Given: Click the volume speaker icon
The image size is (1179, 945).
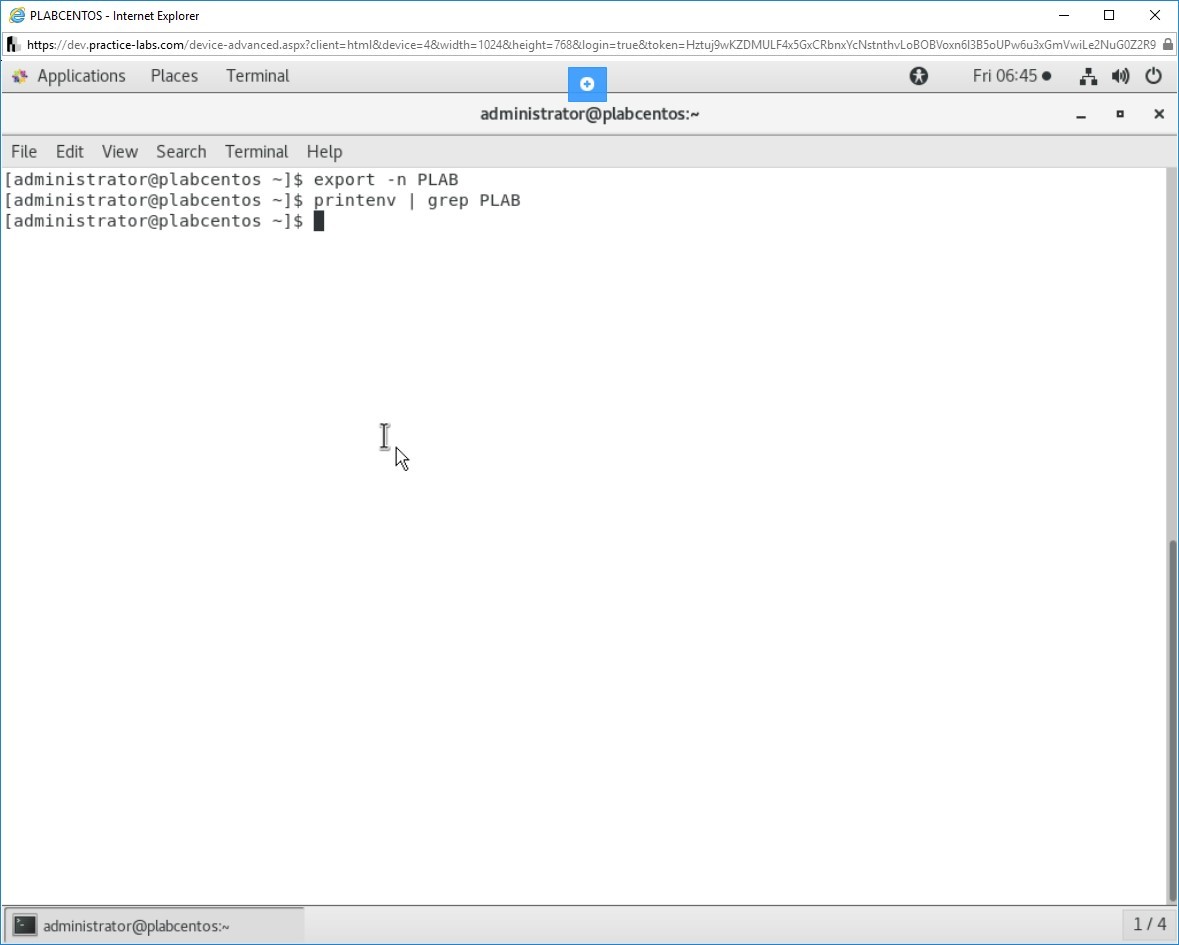Looking at the screenshot, I should [x=1120, y=76].
